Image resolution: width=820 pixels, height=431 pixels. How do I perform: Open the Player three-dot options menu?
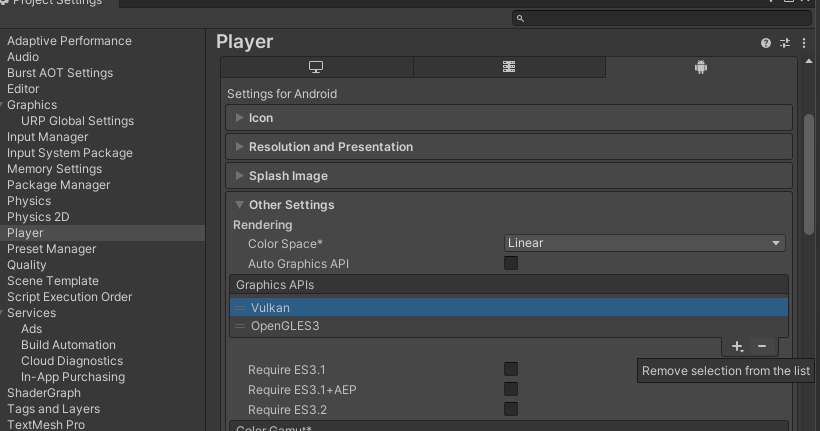pos(804,43)
